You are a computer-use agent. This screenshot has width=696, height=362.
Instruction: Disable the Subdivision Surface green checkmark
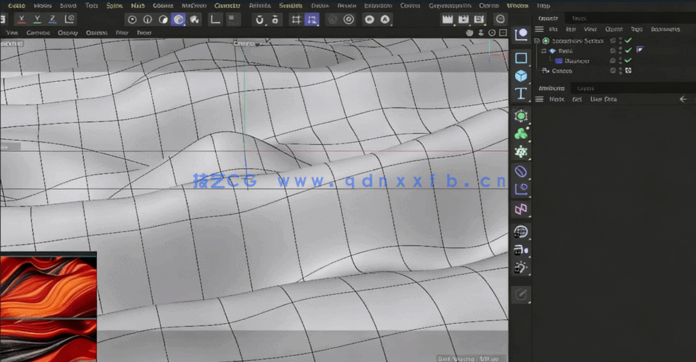tap(628, 41)
